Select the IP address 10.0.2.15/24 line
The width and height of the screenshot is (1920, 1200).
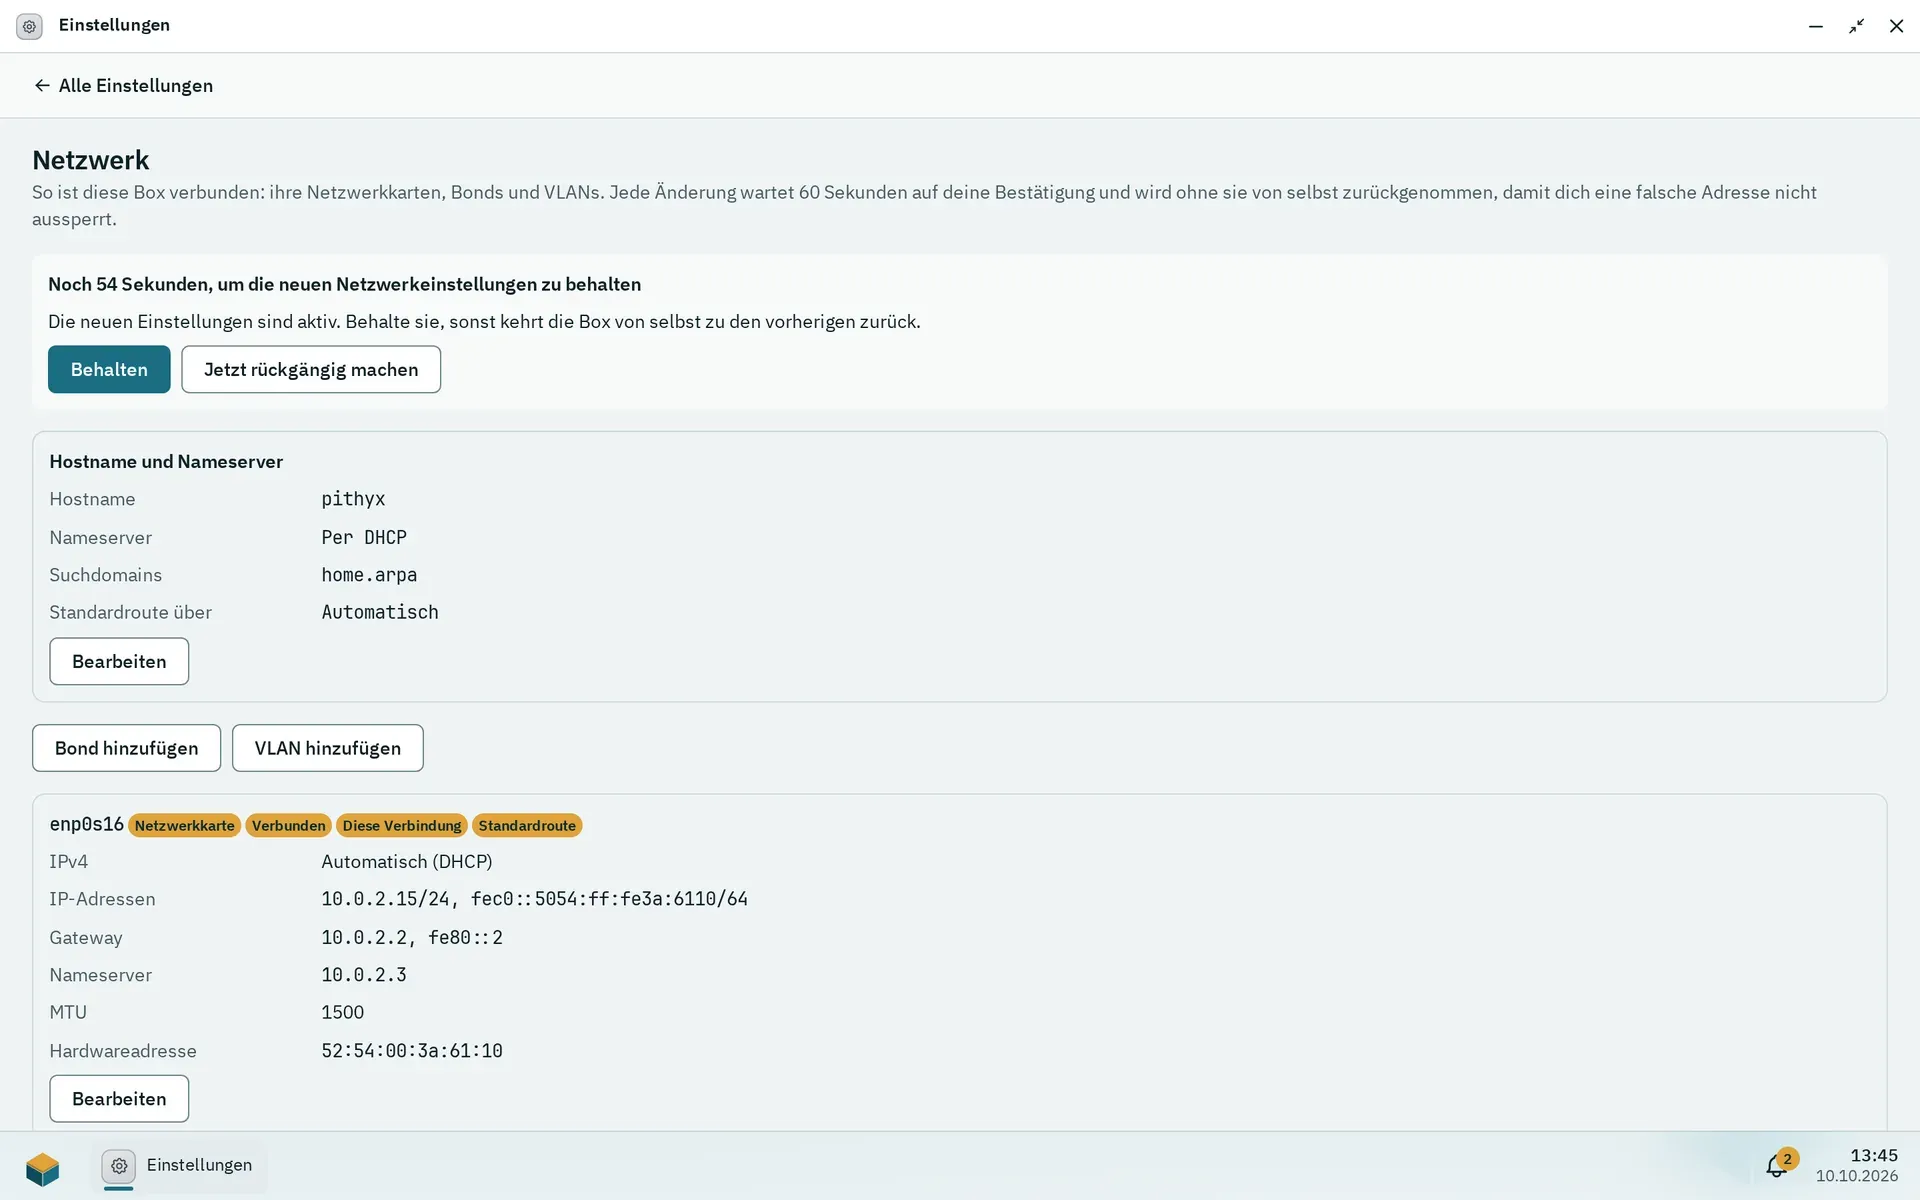pyautogui.click(x=534, y=899)
